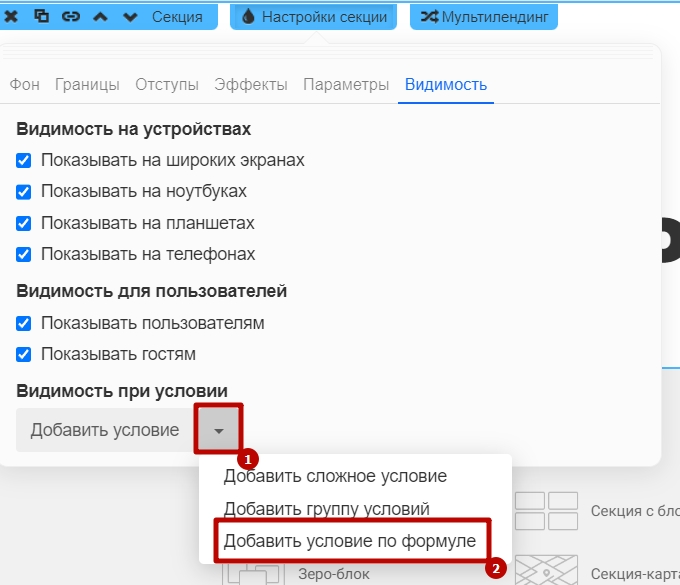Disable Показывать на планшетах checkbox
The image size is (680, 585).
23,223
